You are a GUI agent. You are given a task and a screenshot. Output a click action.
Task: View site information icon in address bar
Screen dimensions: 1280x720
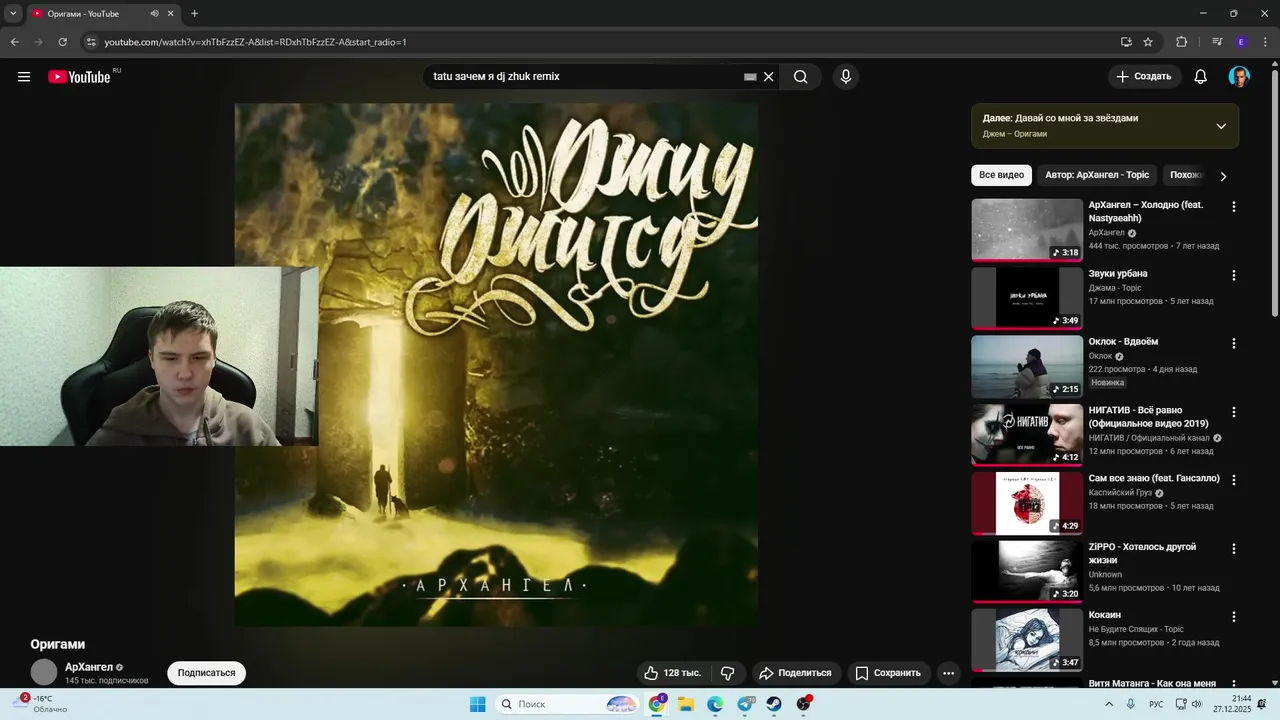pyautogui.click(x=90, y=42)
